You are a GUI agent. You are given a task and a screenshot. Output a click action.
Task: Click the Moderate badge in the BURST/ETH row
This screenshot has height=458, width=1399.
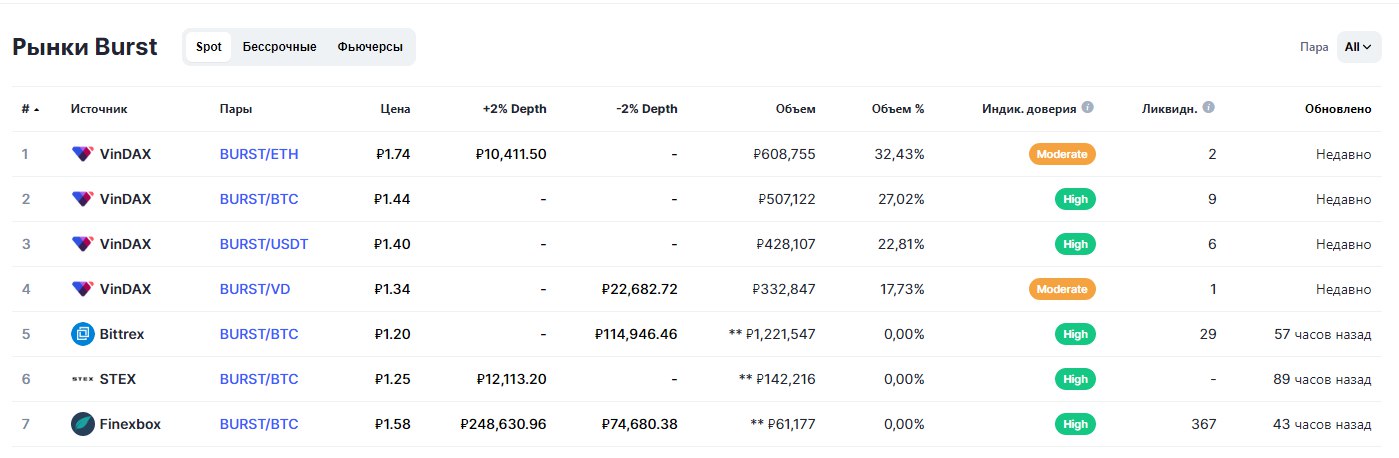point(1062,154)
